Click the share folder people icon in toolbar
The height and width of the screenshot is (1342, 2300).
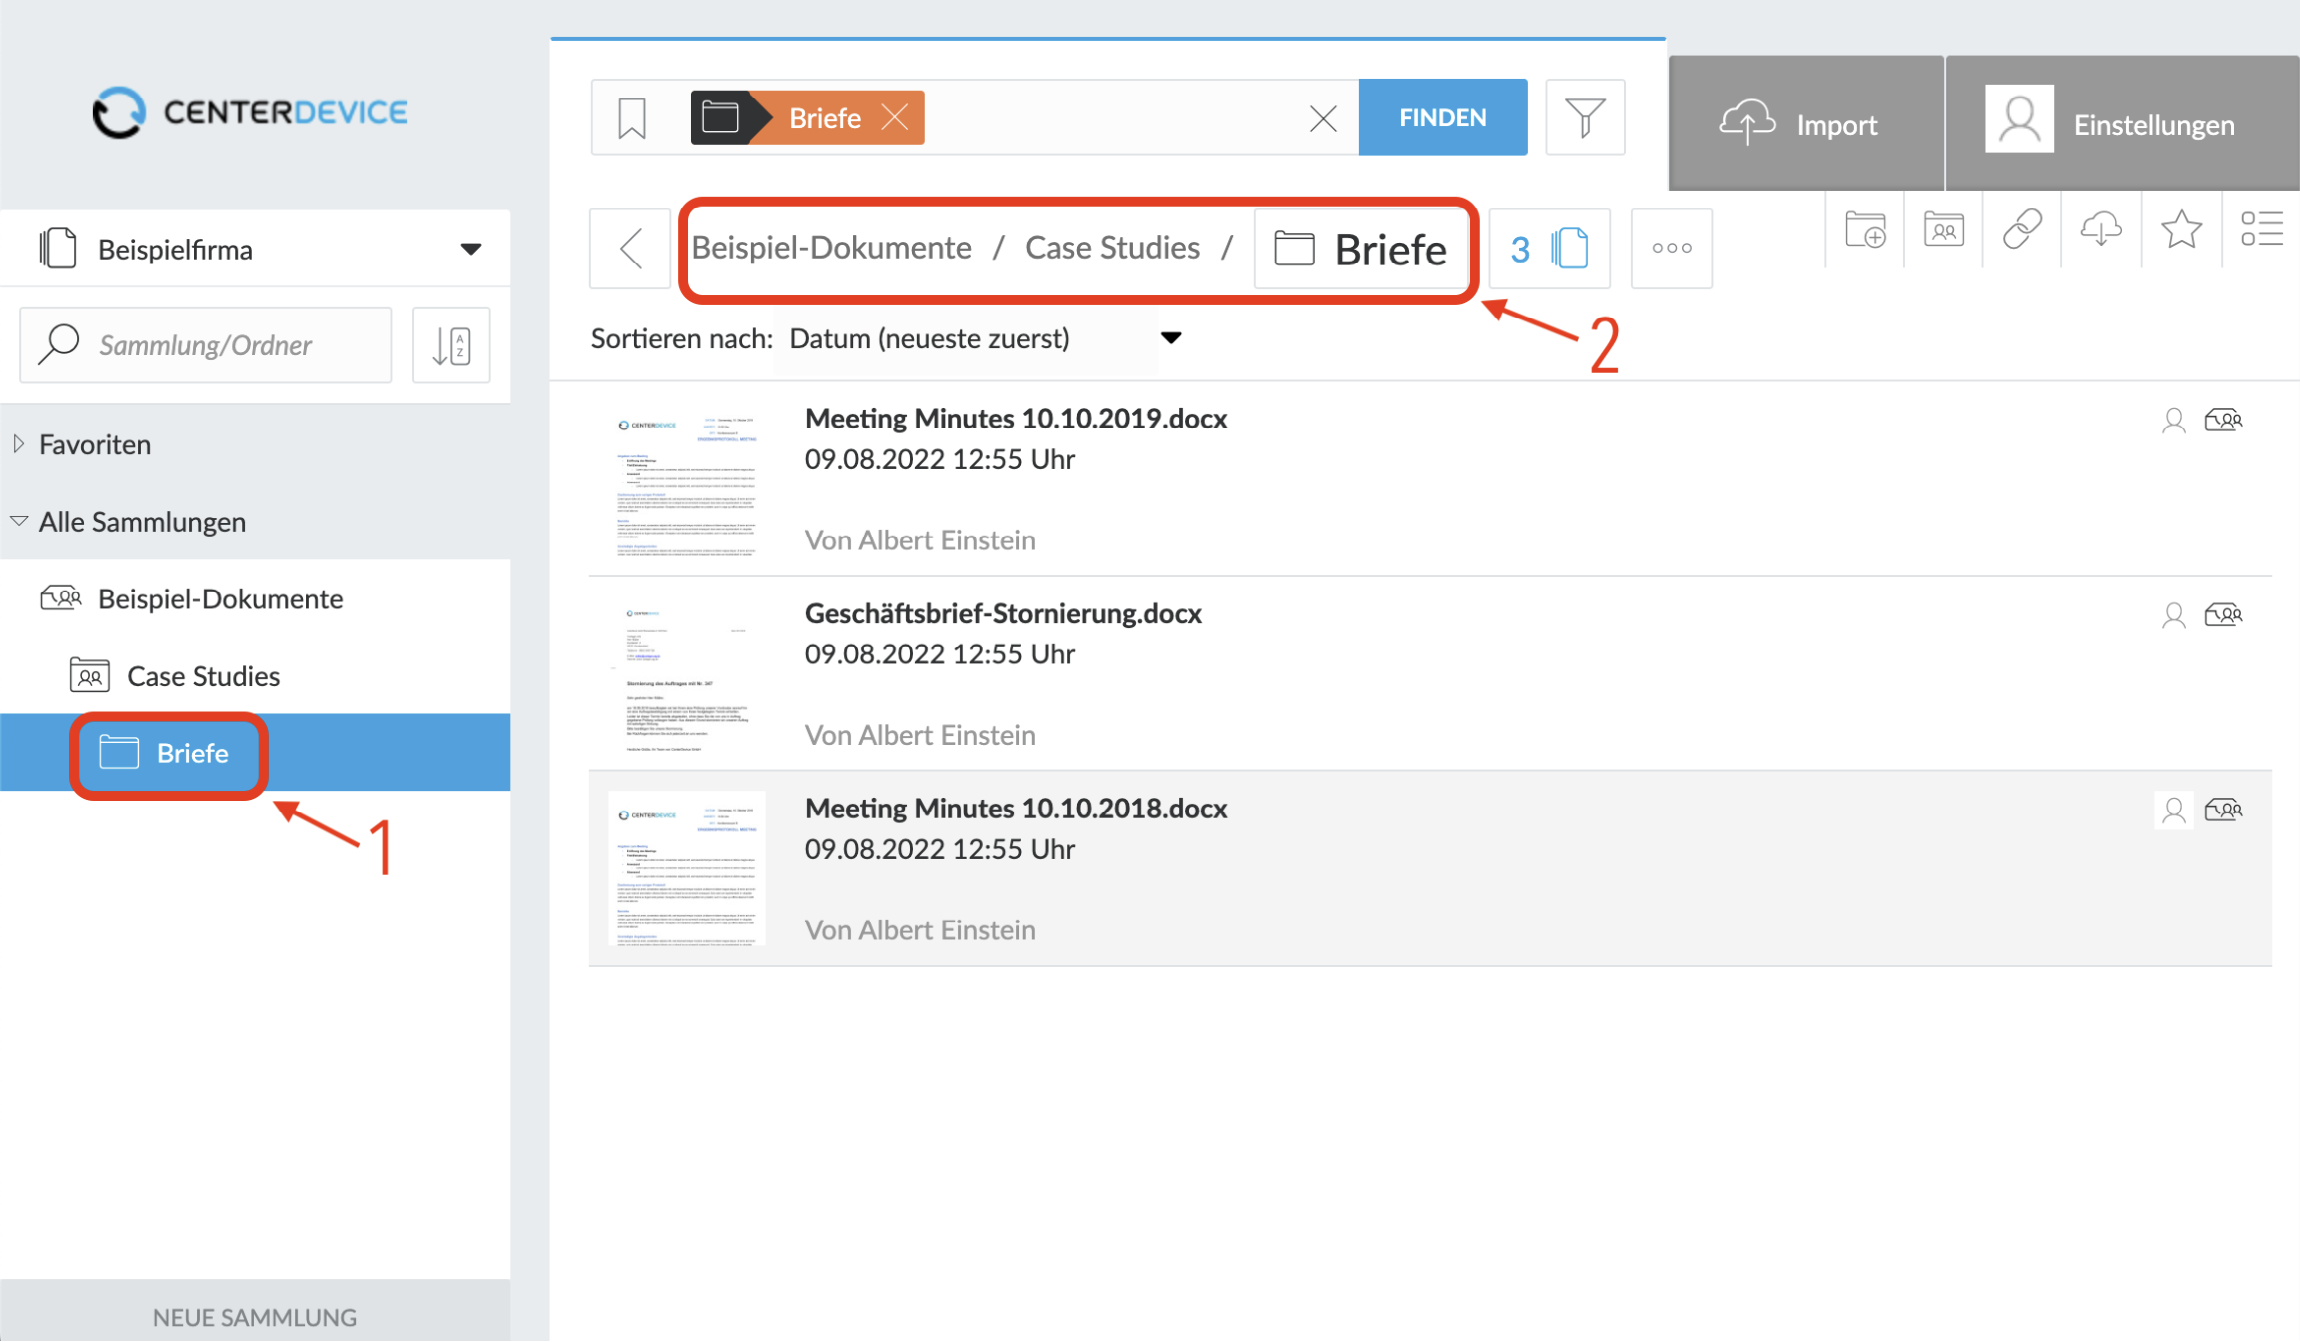1943,229
